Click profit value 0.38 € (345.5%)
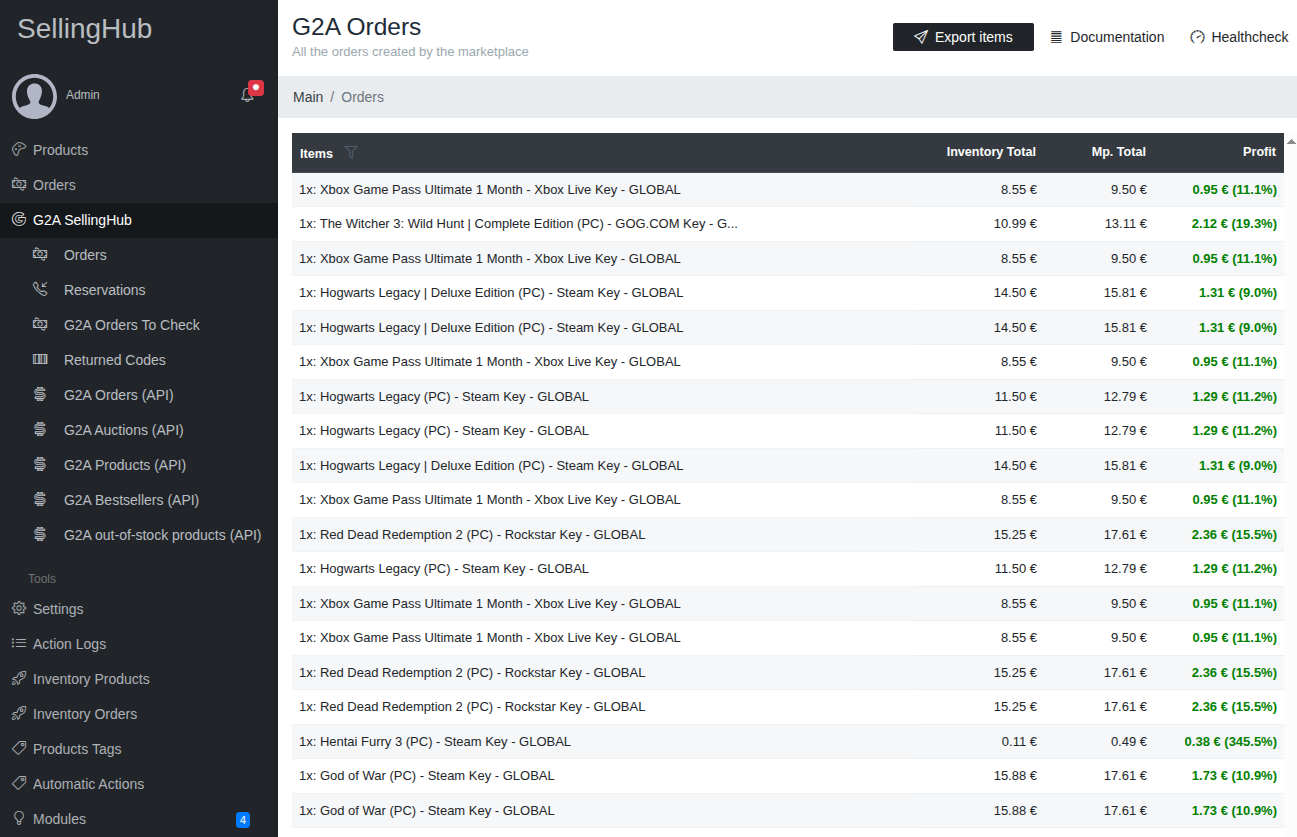This screenshot has width=1297, height=837. click(1230, 742)
